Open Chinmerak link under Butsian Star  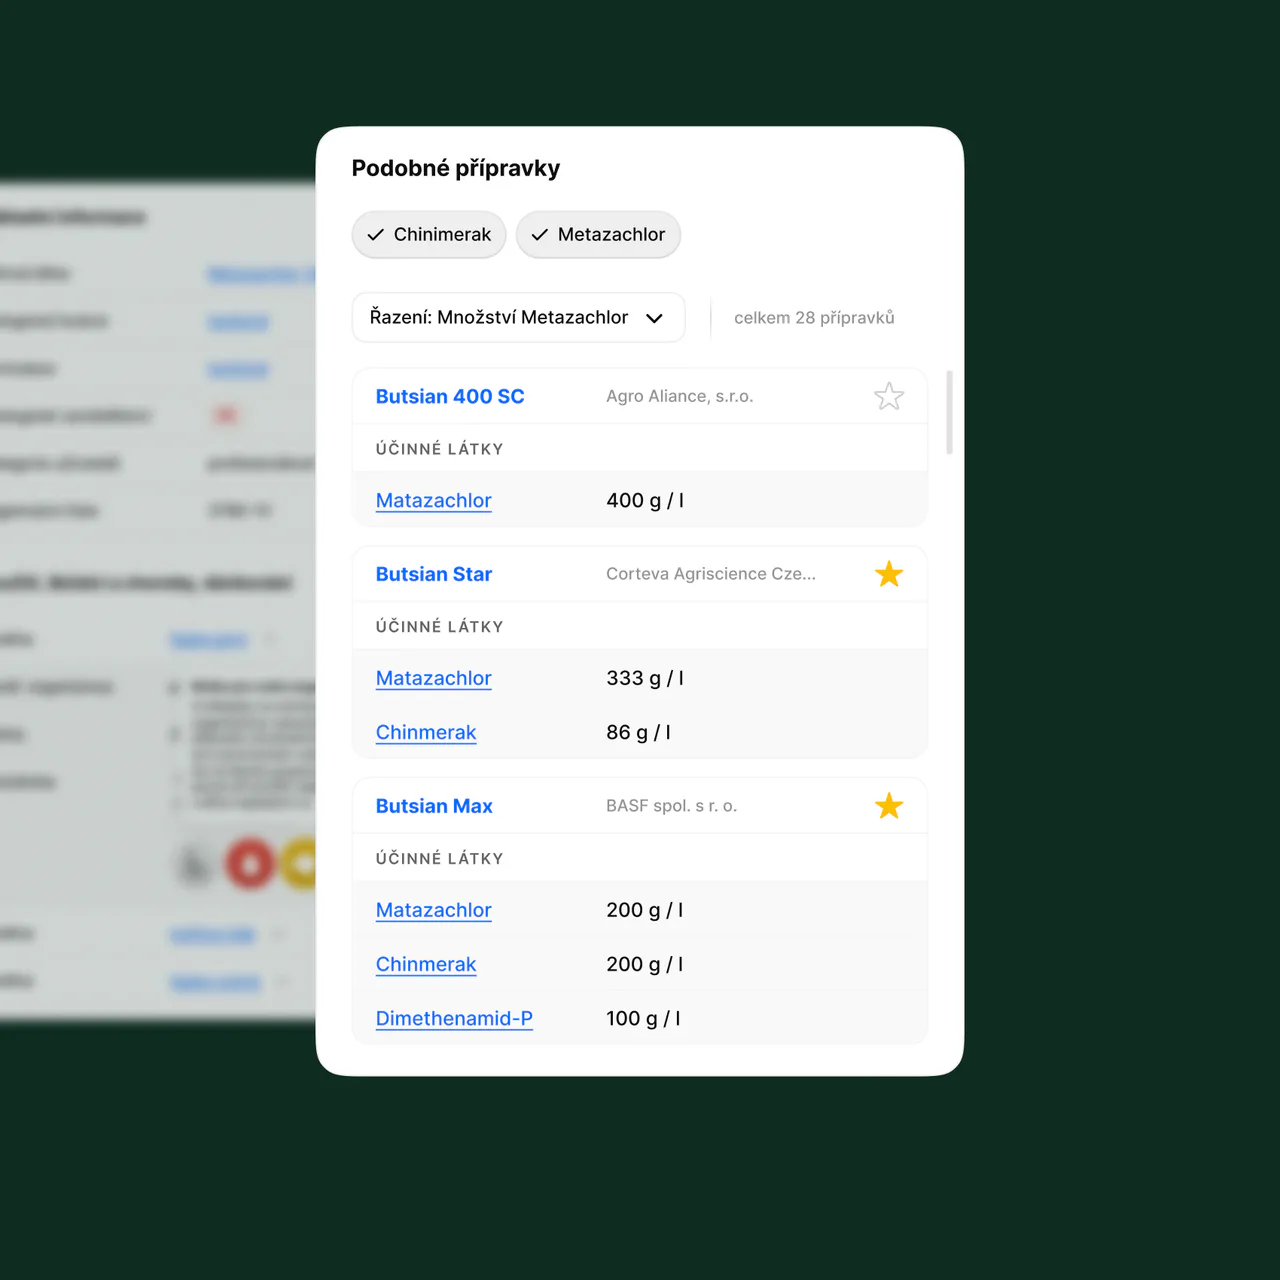pos(426,733)
